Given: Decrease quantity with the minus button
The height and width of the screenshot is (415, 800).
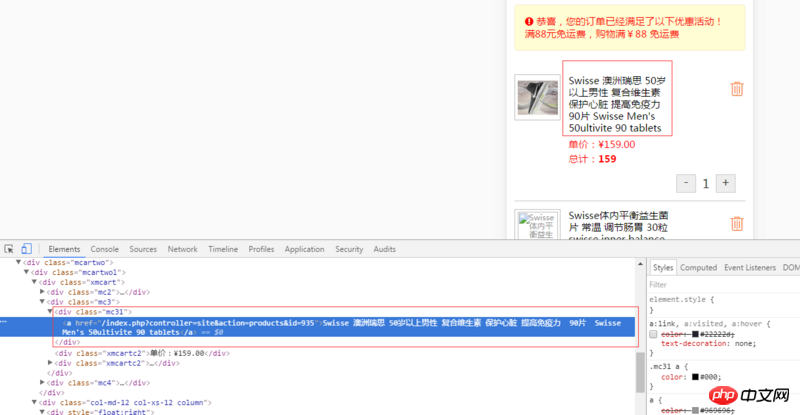Looking at the screenshot, I should point(686,183).
